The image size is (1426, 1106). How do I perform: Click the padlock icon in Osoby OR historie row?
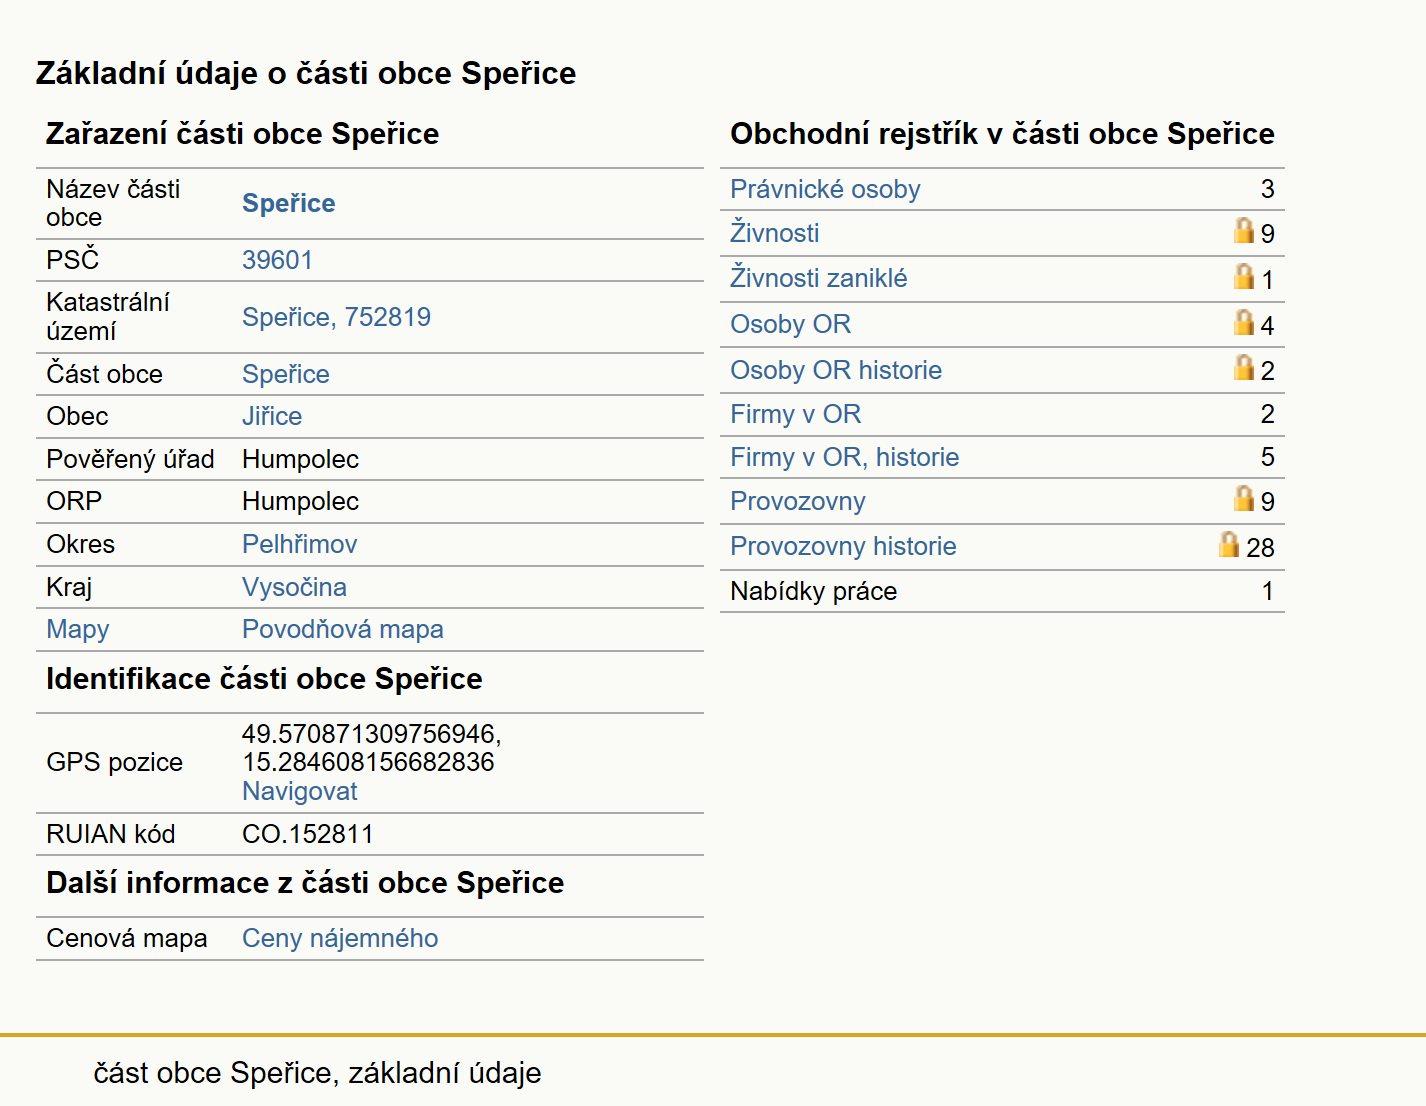click(1243, 368)
